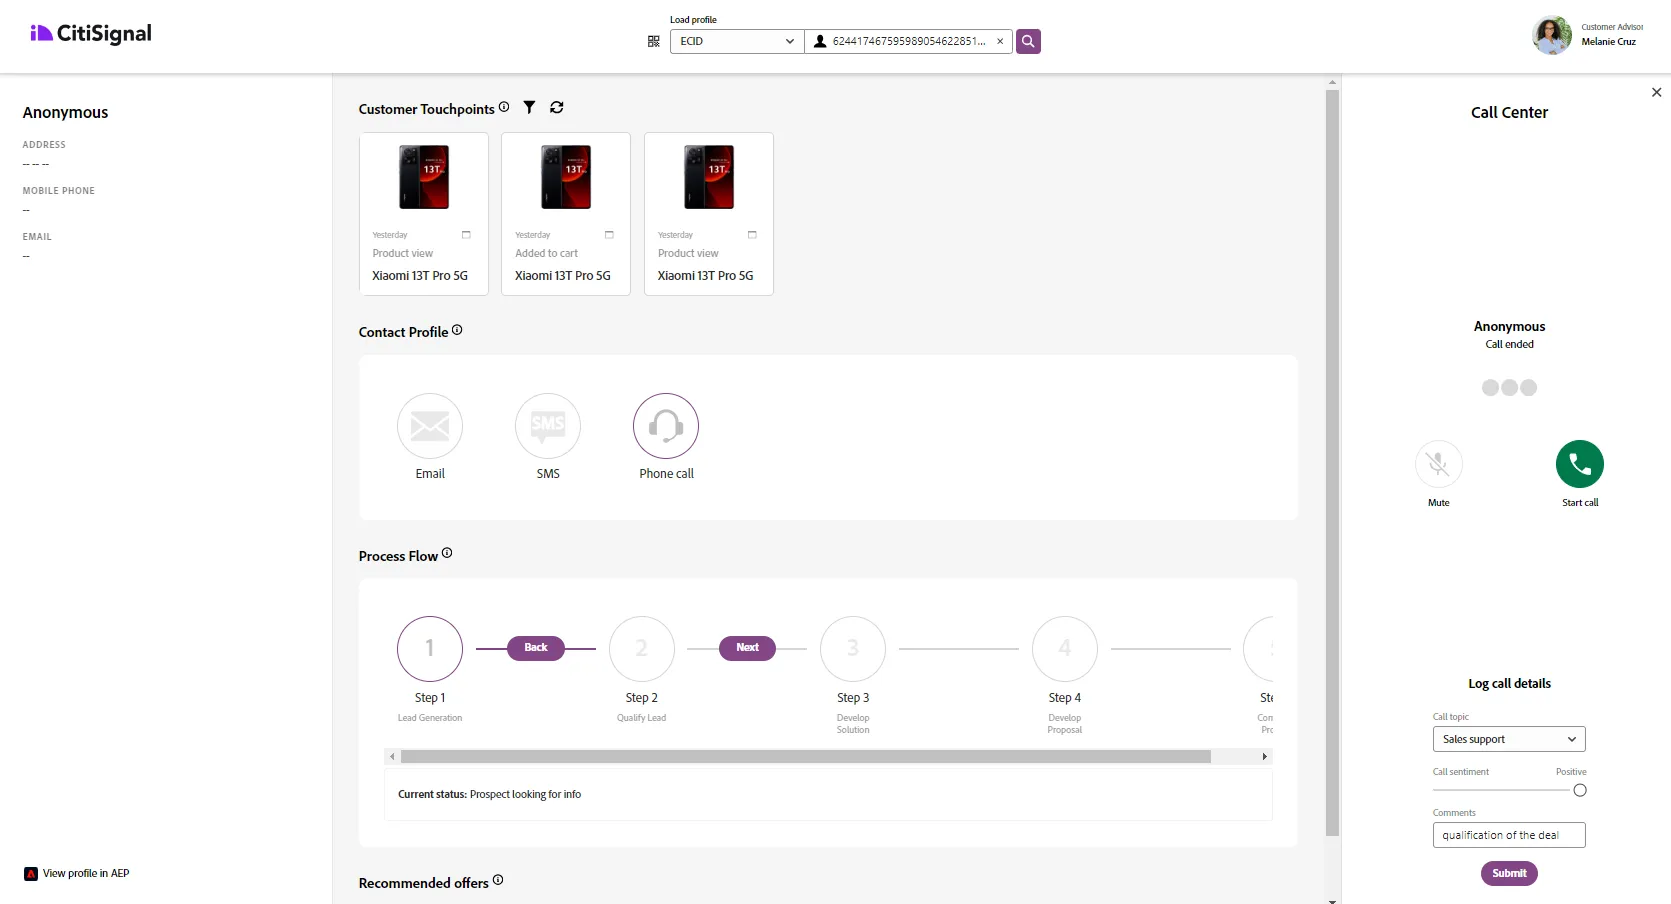This screenshot has width=1671, height=904.
Task: Open the third touchpoint card Product view
Action: tap(709, 214)
